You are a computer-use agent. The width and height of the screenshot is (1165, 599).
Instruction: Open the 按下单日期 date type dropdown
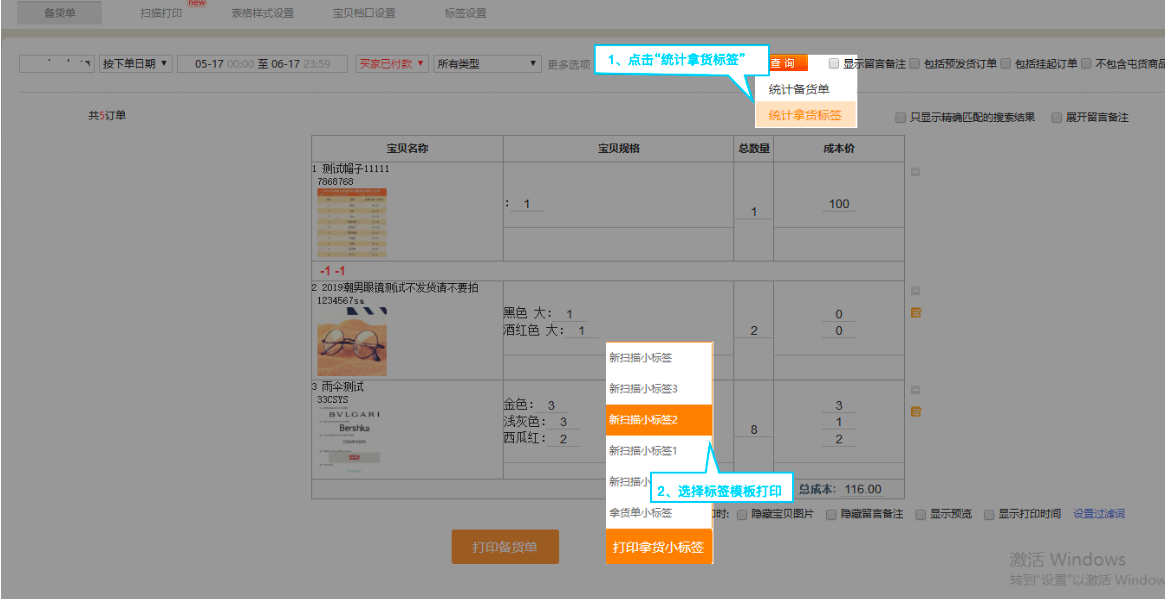(x=136, y=64)
